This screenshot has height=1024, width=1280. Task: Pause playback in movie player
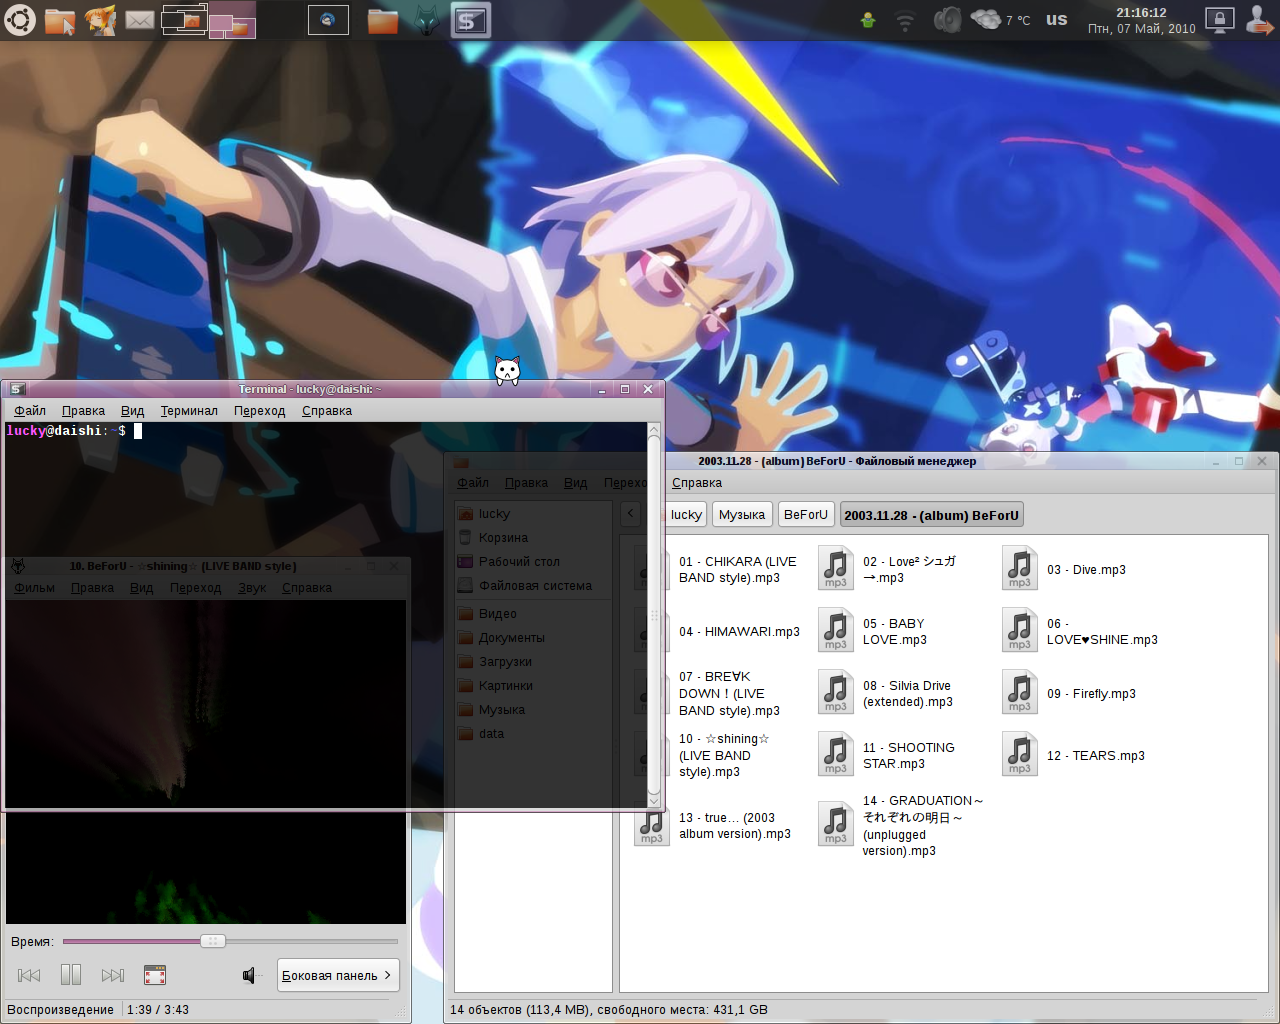(x=71, y=975)
